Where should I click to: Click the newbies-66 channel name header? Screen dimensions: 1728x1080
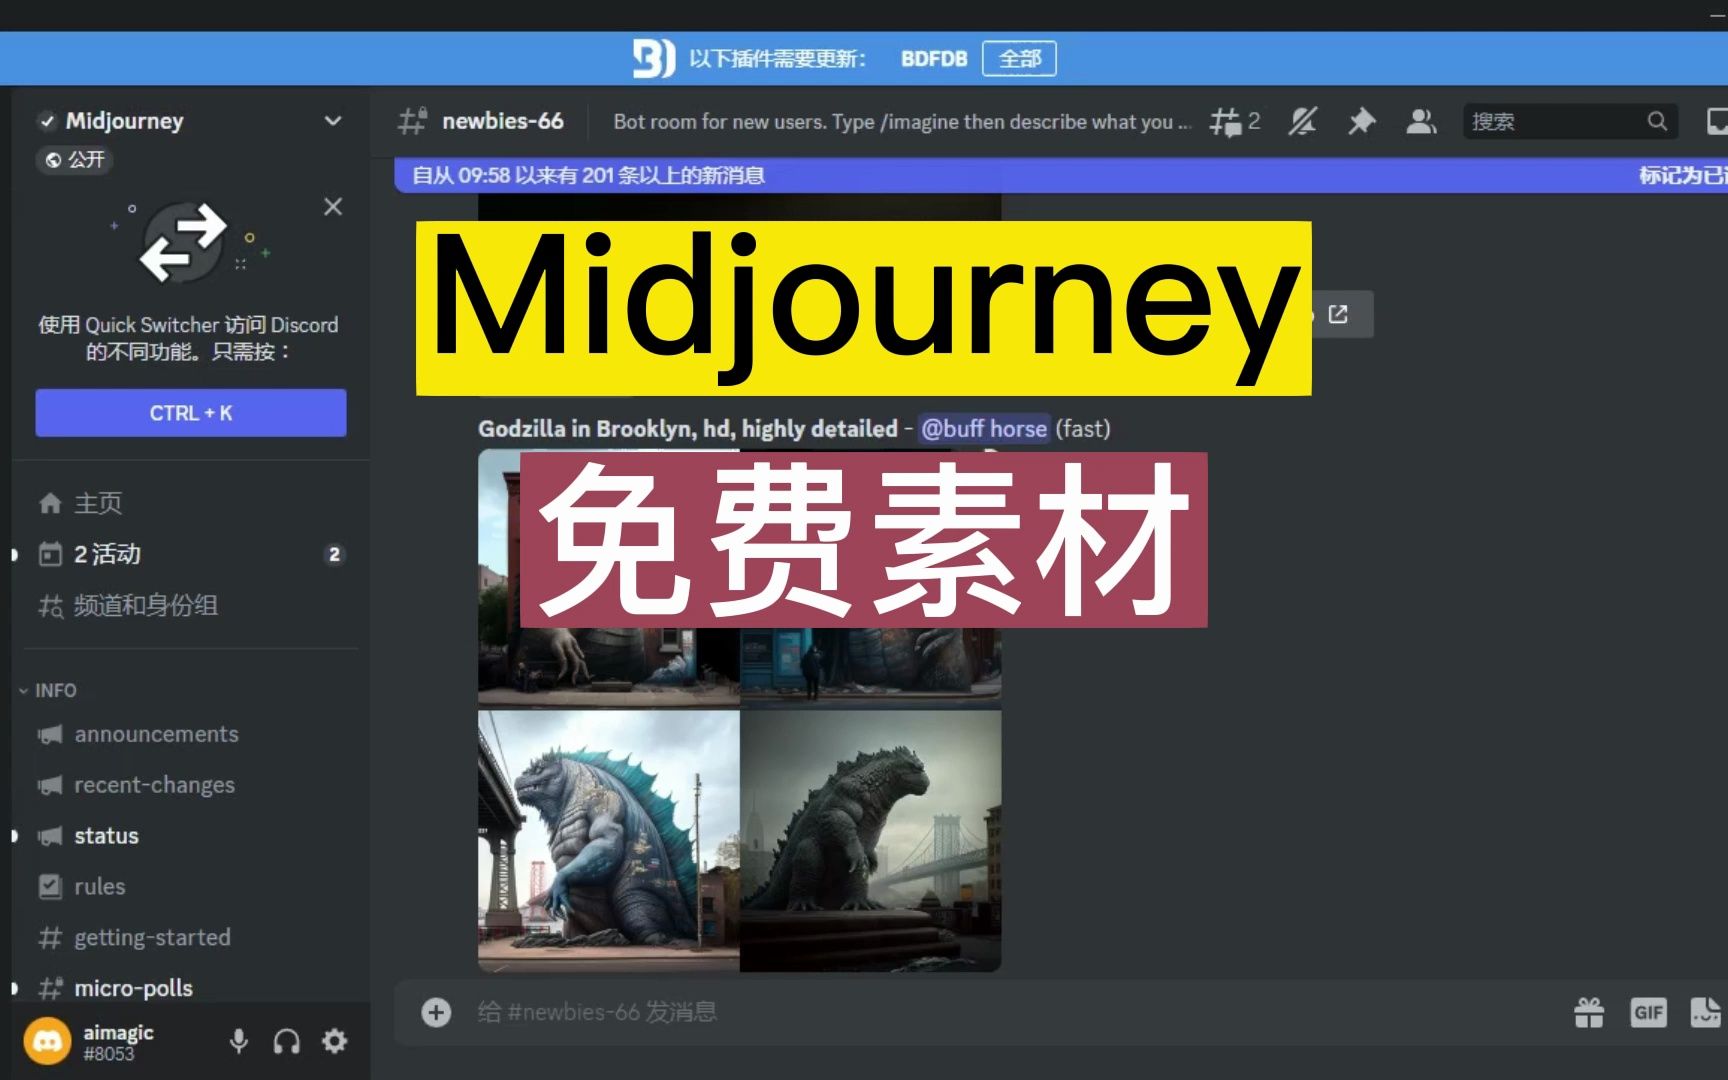[503, 121]
